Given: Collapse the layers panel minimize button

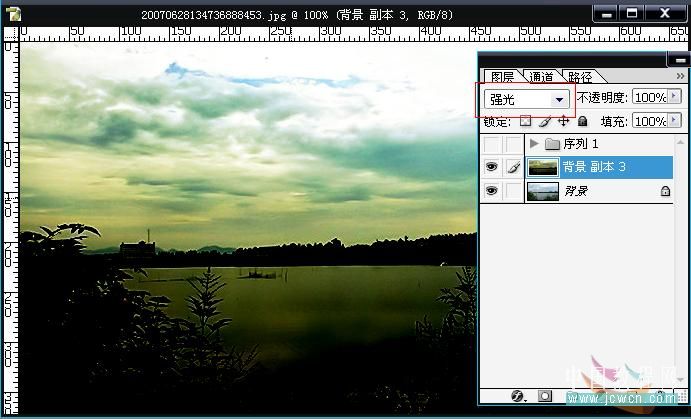Looking at the screenshot, I should click(680, 59).
